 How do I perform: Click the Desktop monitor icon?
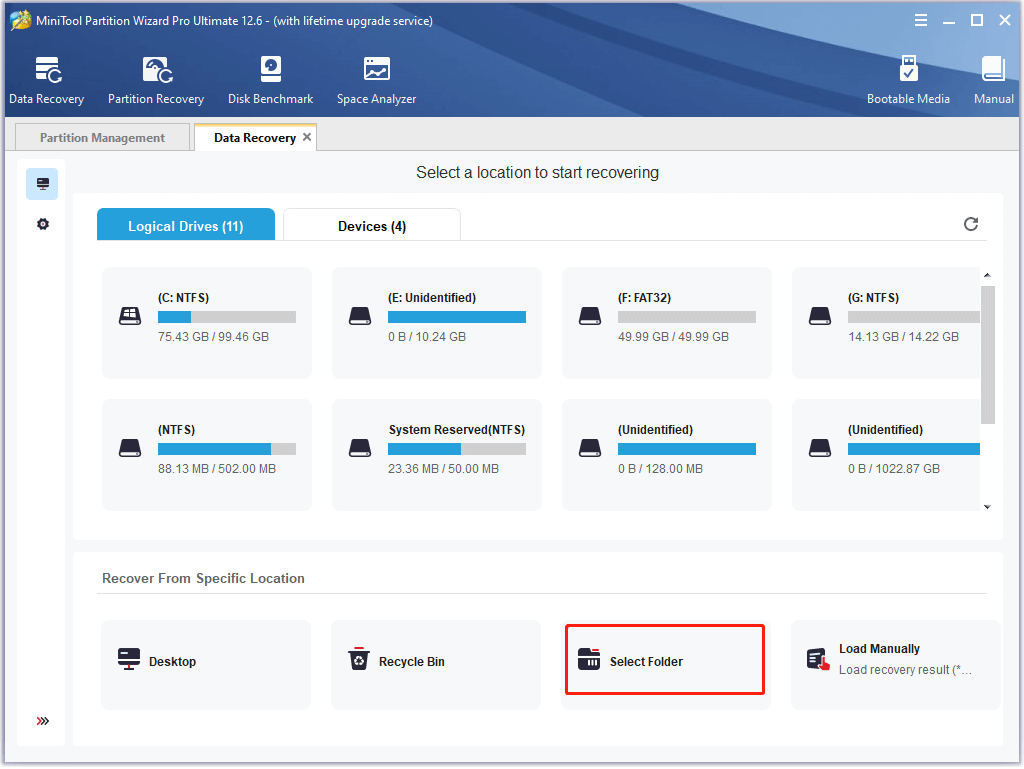click(x=129, y=659)
